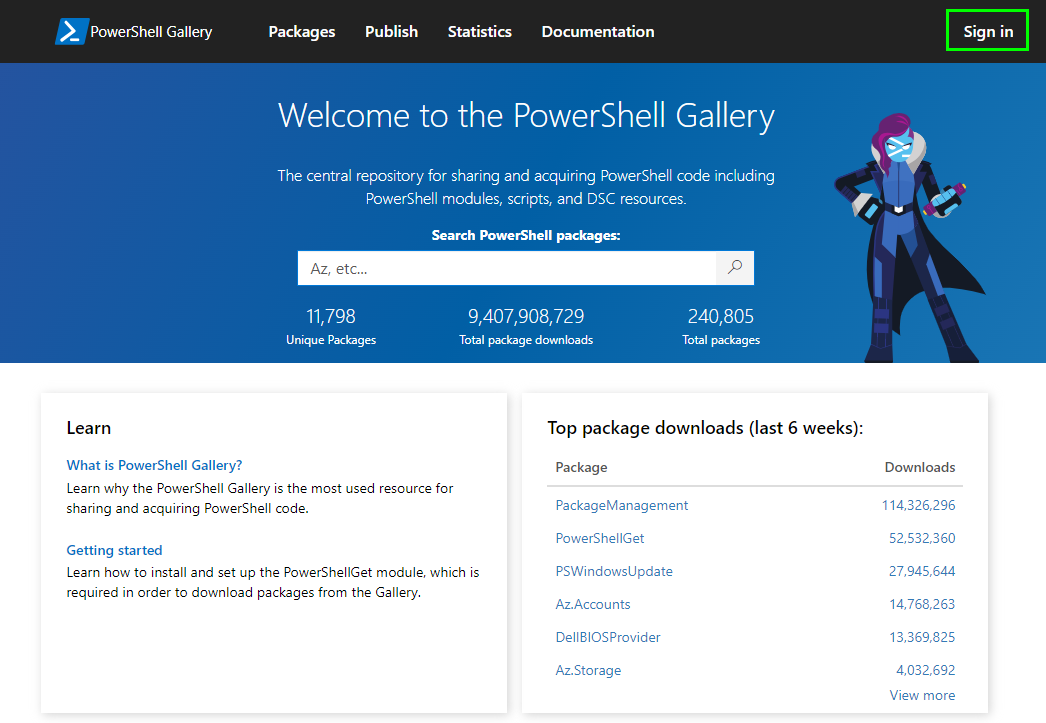The width and height of the screenshot is (1046, 723).
Task: Open the DellBIOSProvider package link
Action: tap(607, 637)
